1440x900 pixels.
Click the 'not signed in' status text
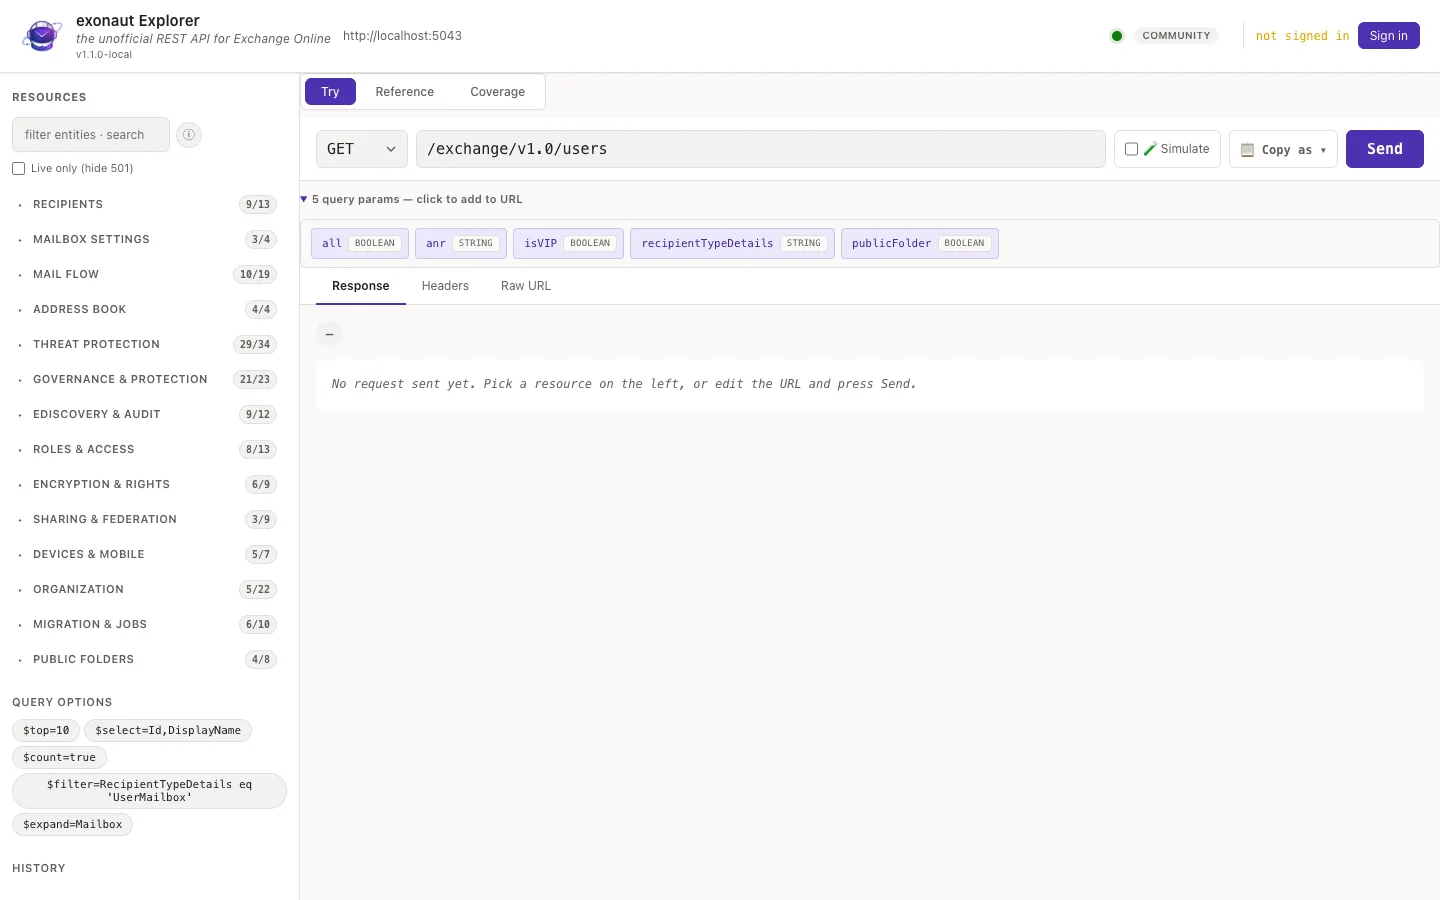[1303, 36]
